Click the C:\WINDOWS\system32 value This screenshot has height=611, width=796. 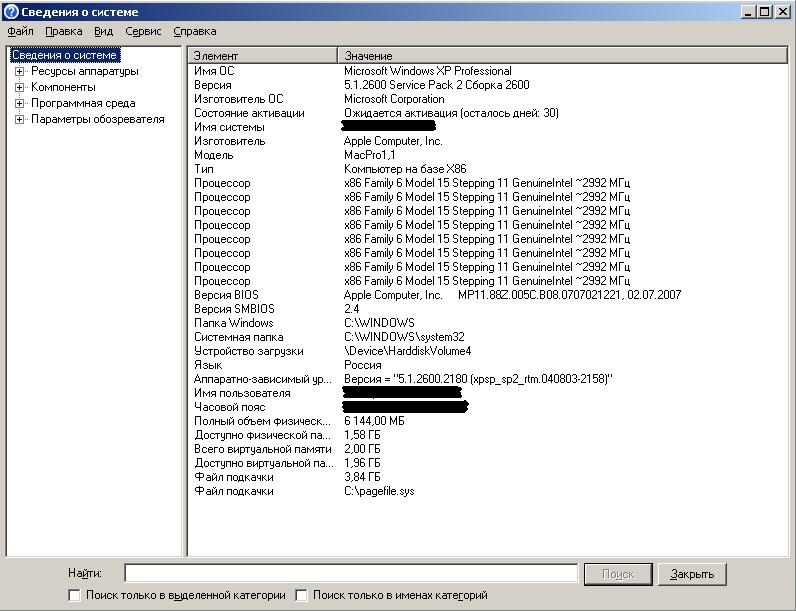[x=404, y=337]
